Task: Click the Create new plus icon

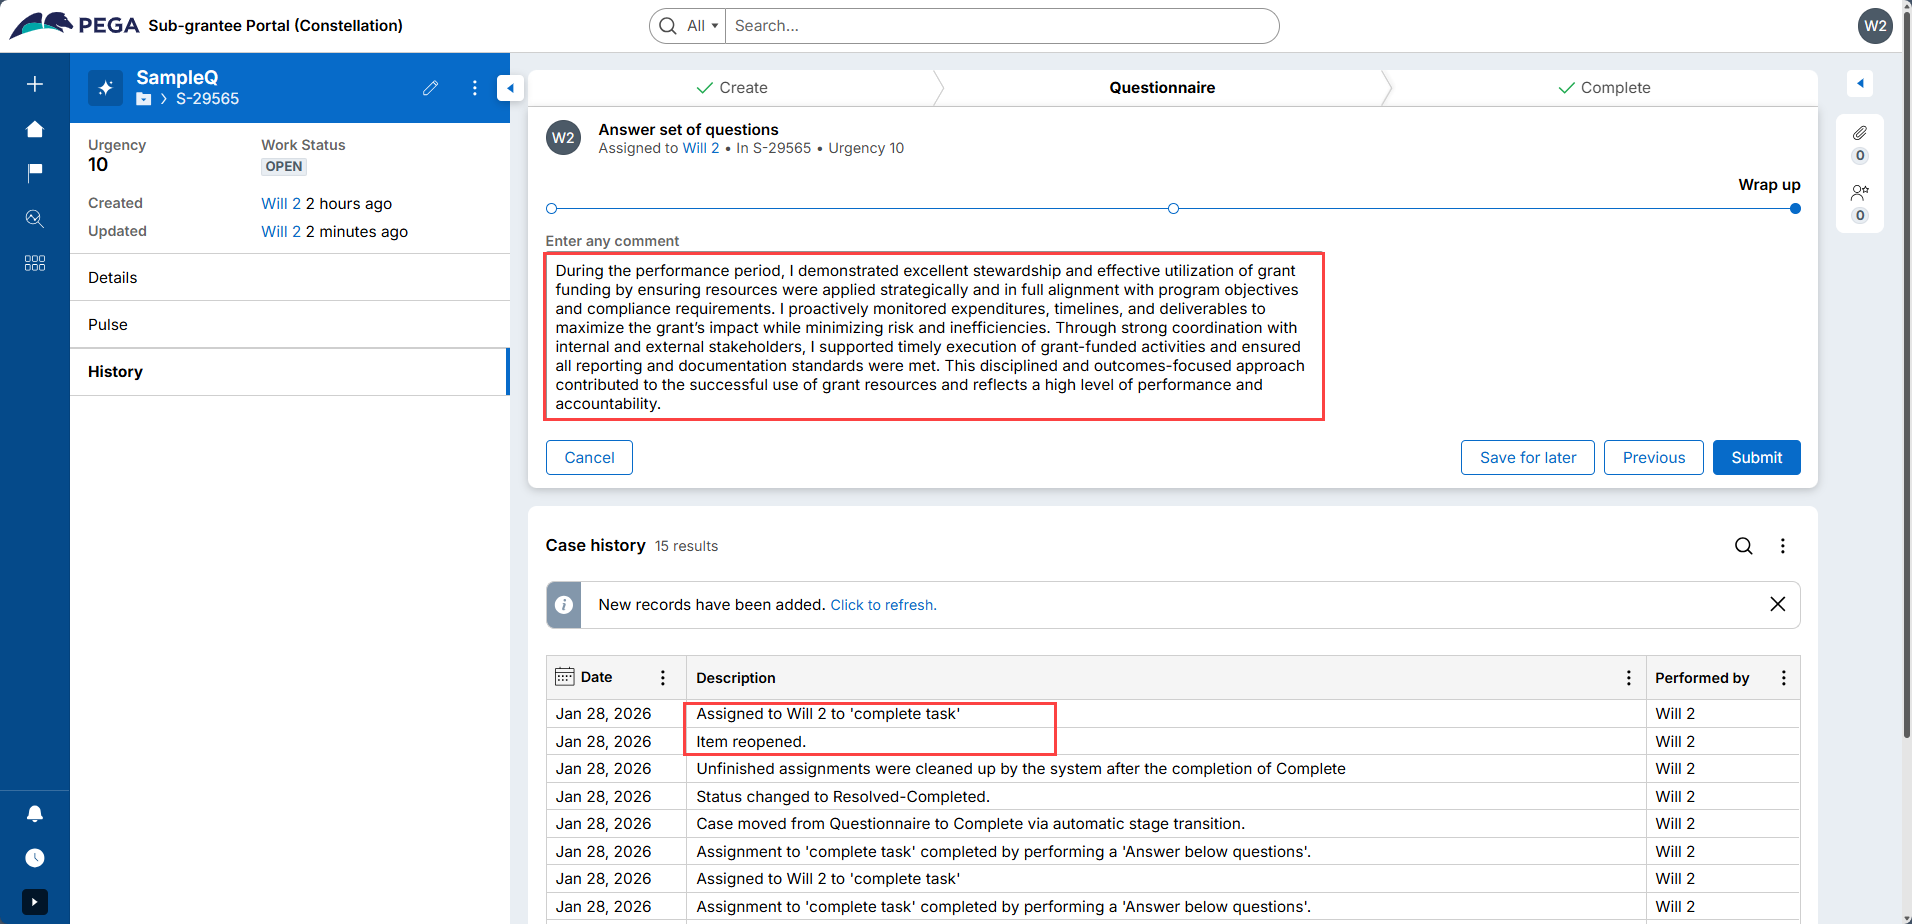Action: [35, 84]
